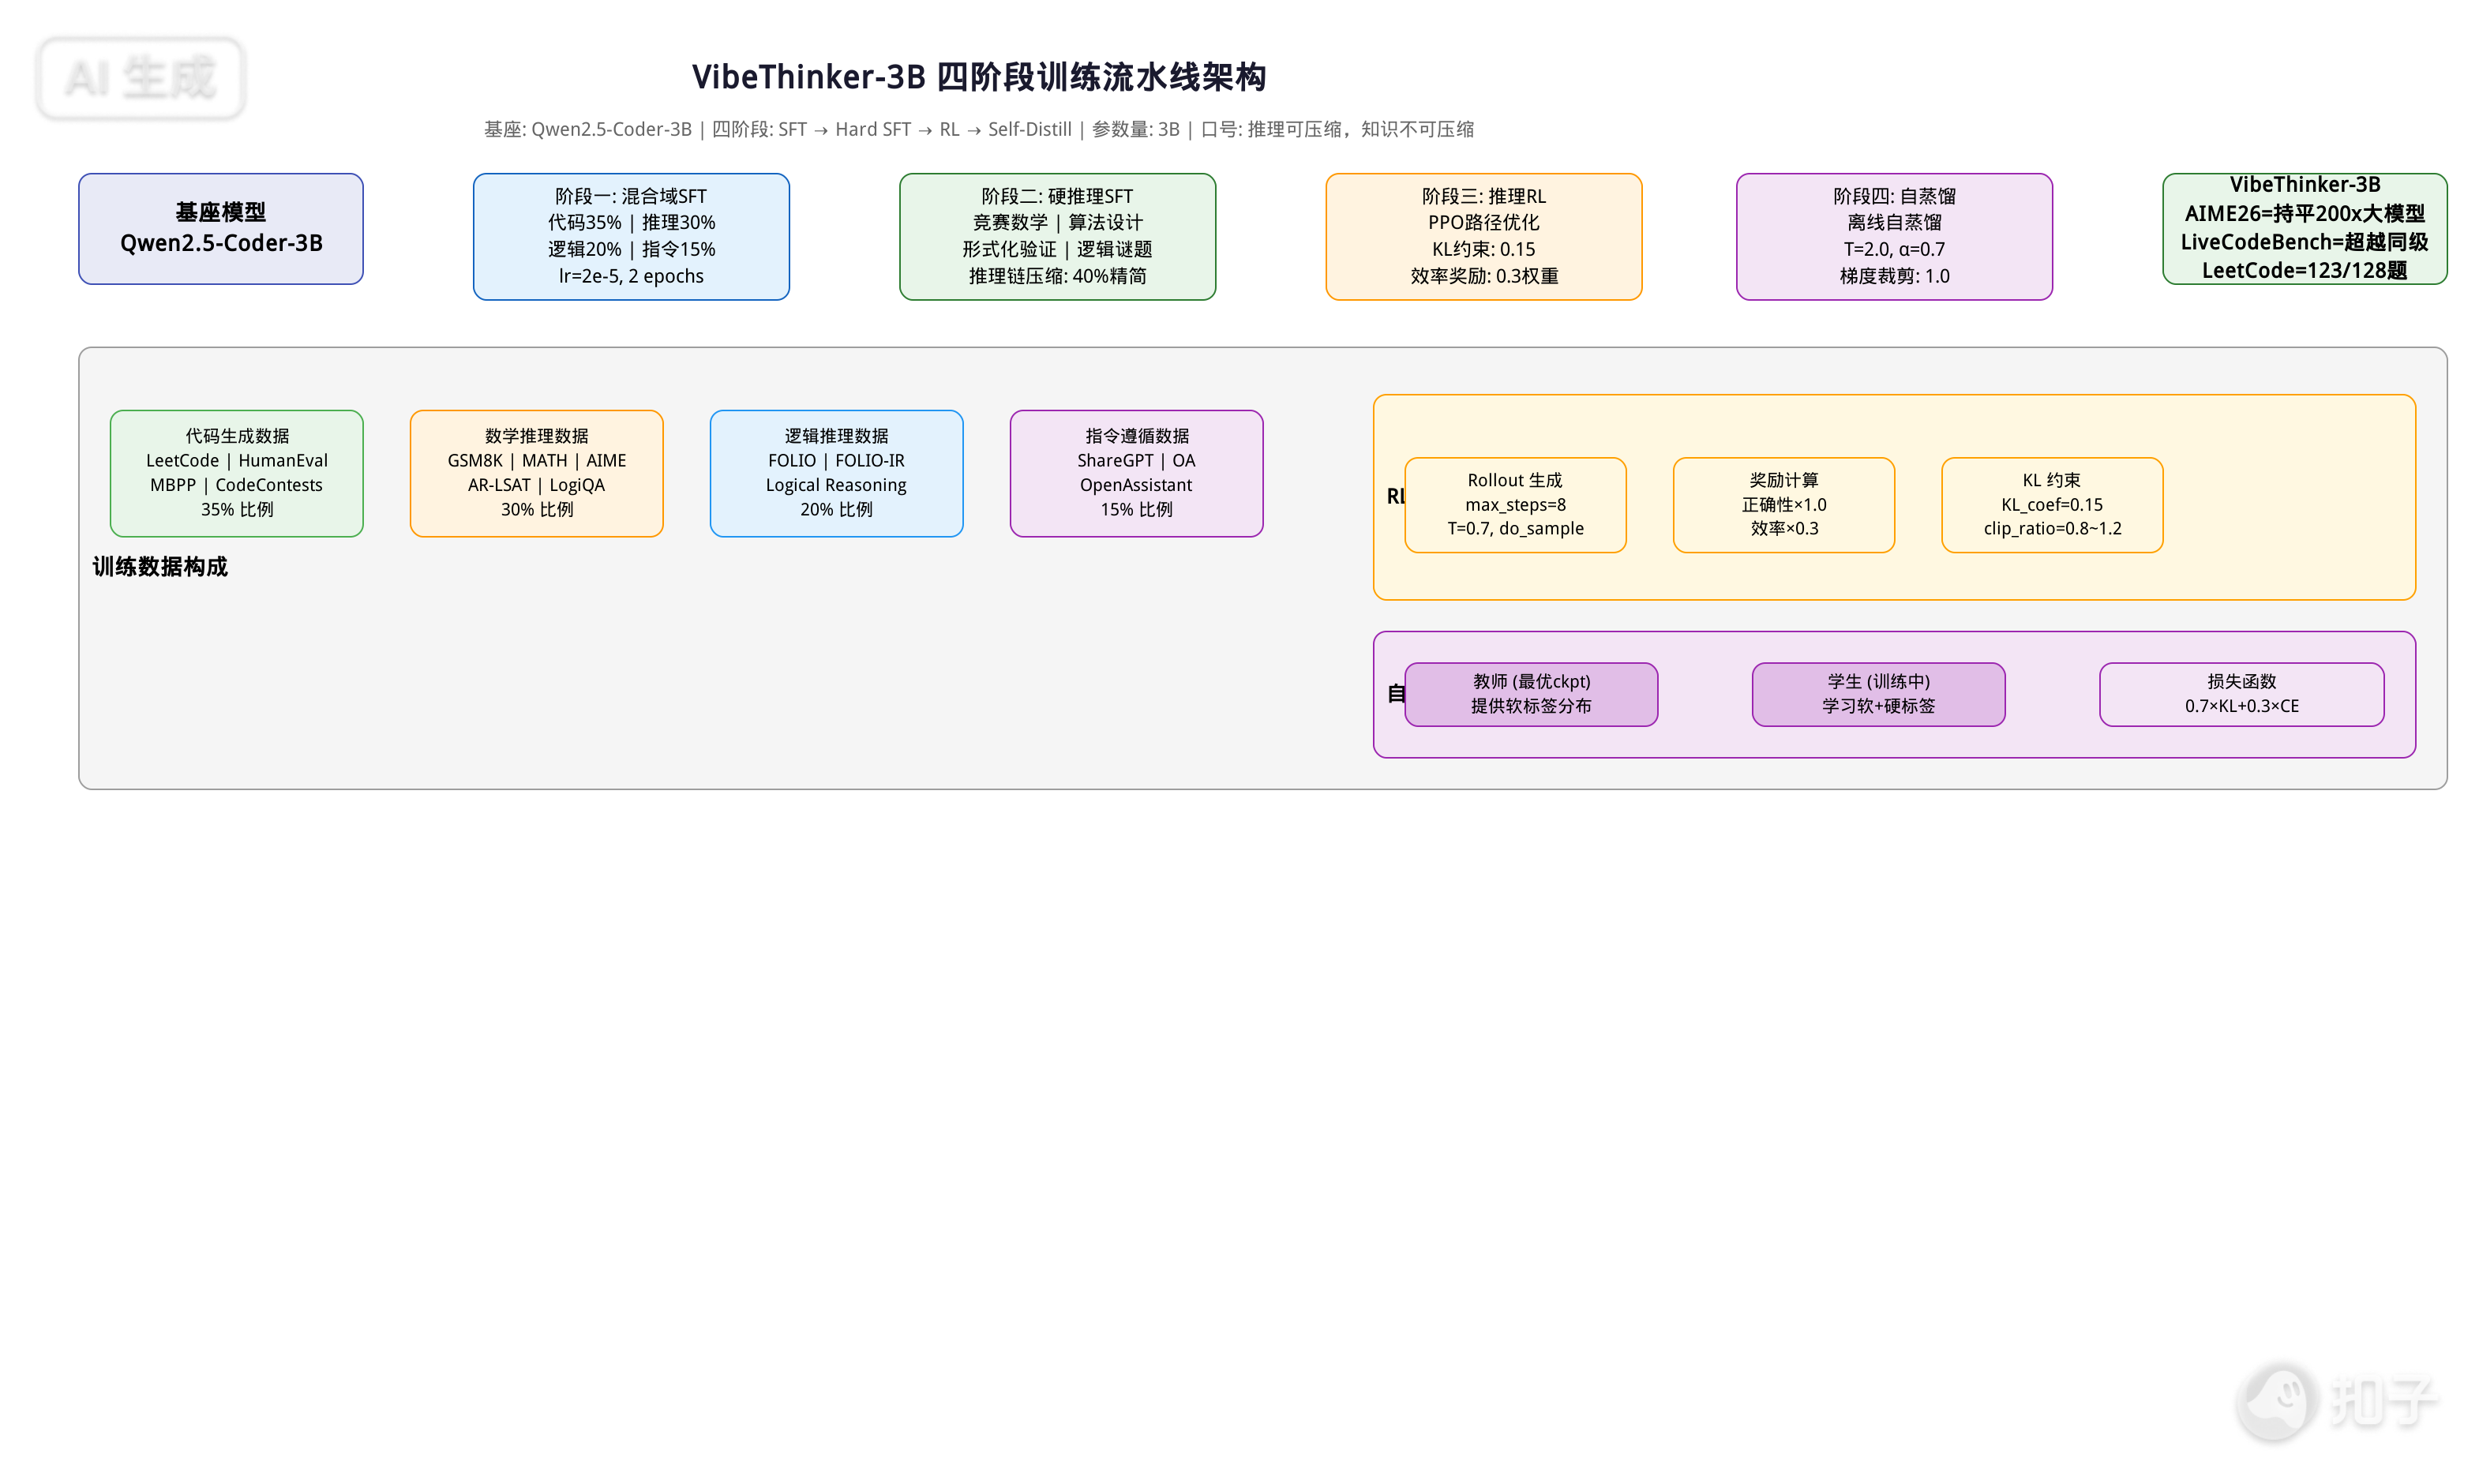The width and height of the screenshot is (2479, 1484).
Task: Select the KL 约束 box
Action: pyautogui.click(x=2052, y=505)
